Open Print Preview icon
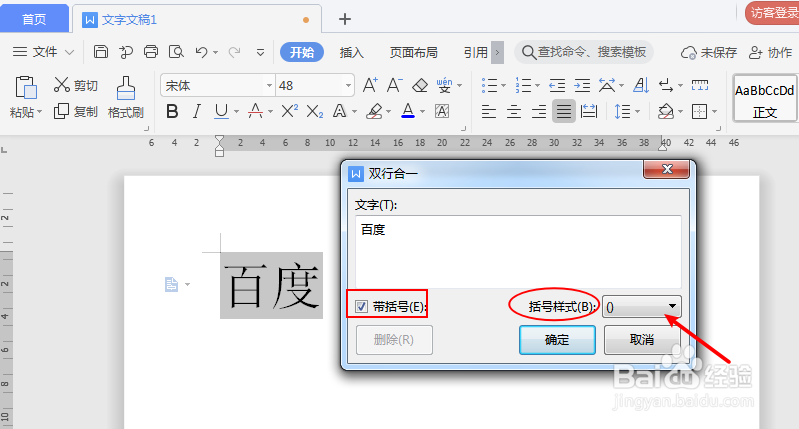Viewport: 799px width, 429px height. (x=176, y=52)
